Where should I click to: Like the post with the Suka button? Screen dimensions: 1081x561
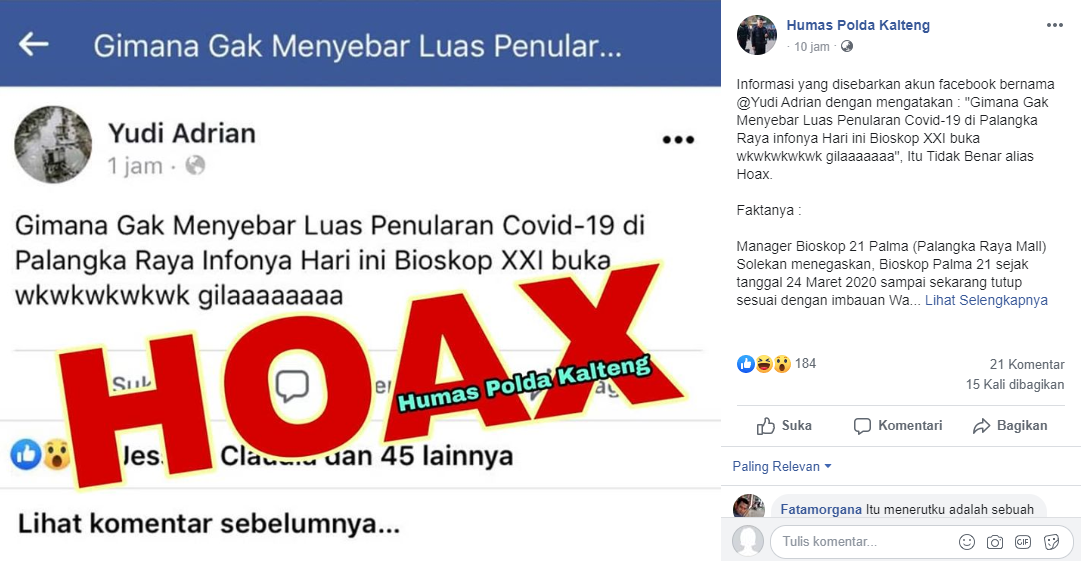click(784, 426)
